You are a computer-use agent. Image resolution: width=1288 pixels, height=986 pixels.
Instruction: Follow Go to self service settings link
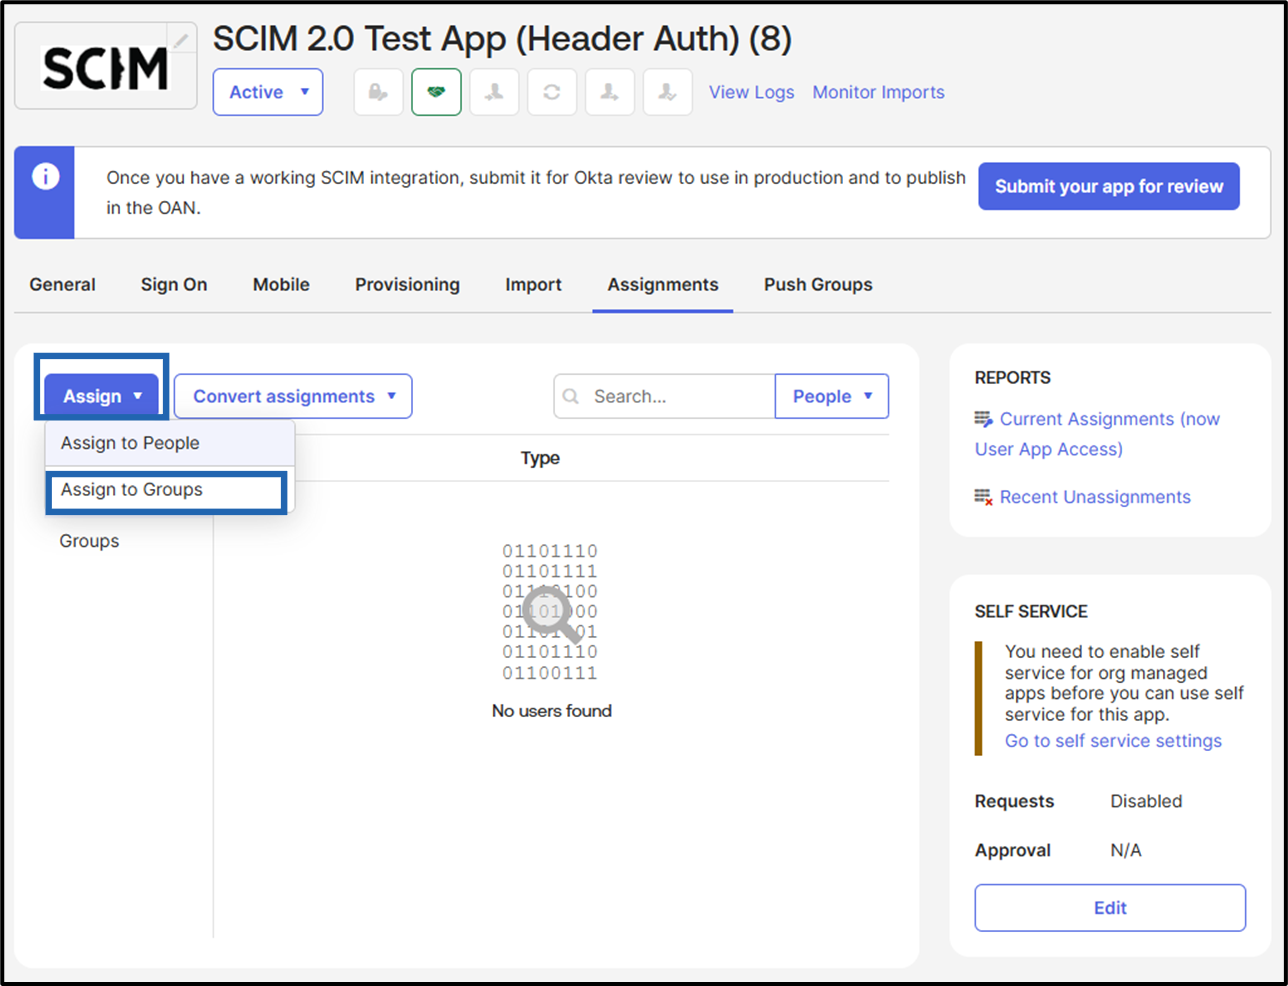pos(1113,741)
